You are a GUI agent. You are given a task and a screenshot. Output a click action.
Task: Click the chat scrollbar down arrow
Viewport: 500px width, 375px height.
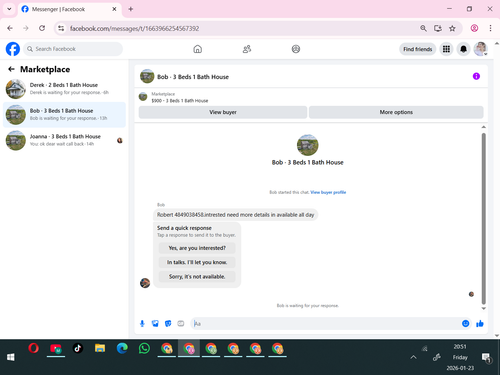pos(484,308)
